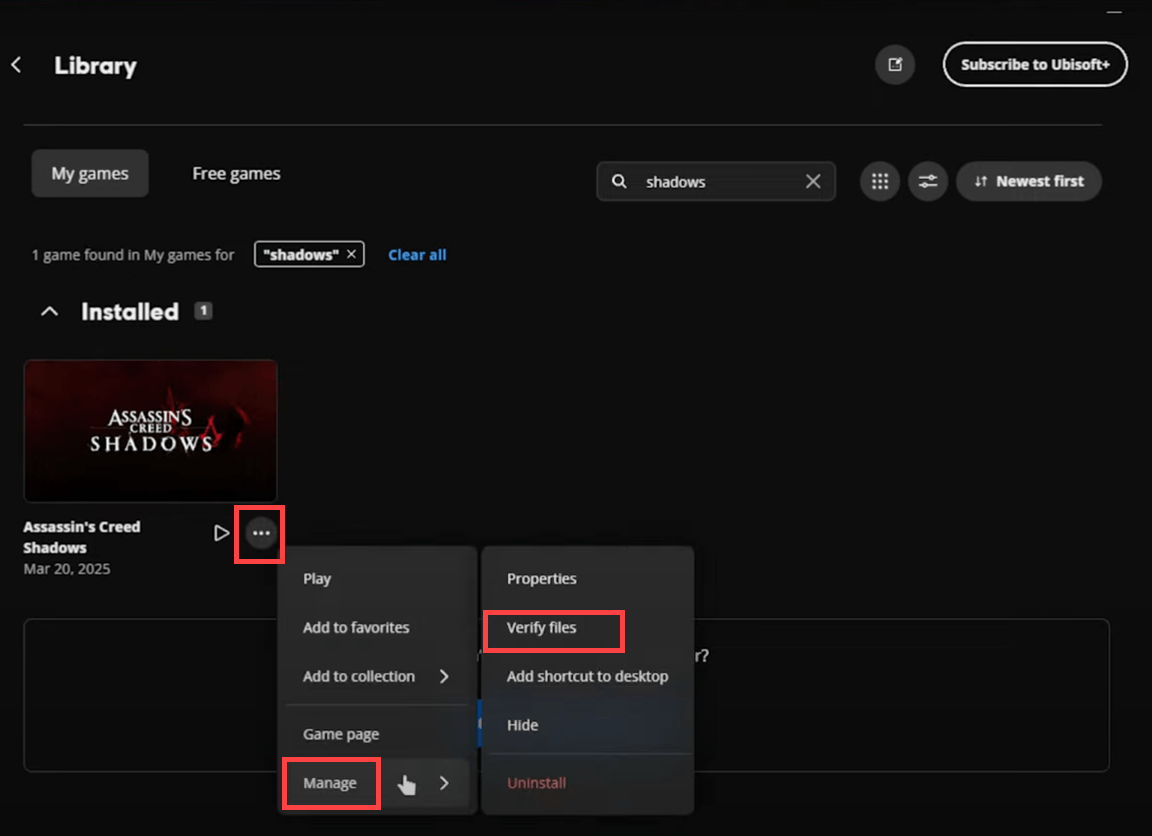Launch Assassin's Creed Shadows via the play triangle

point(221,532)
